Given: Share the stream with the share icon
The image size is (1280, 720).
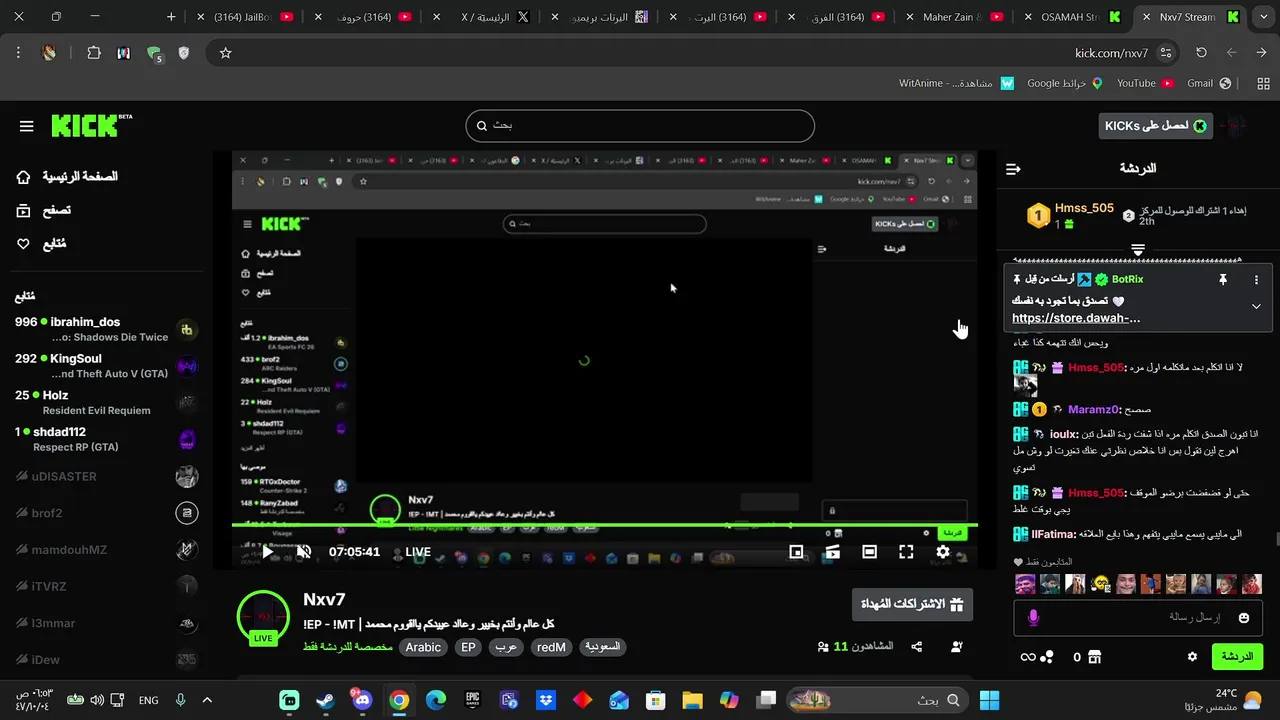Looking at the screenshot, I should click(917, 647).
